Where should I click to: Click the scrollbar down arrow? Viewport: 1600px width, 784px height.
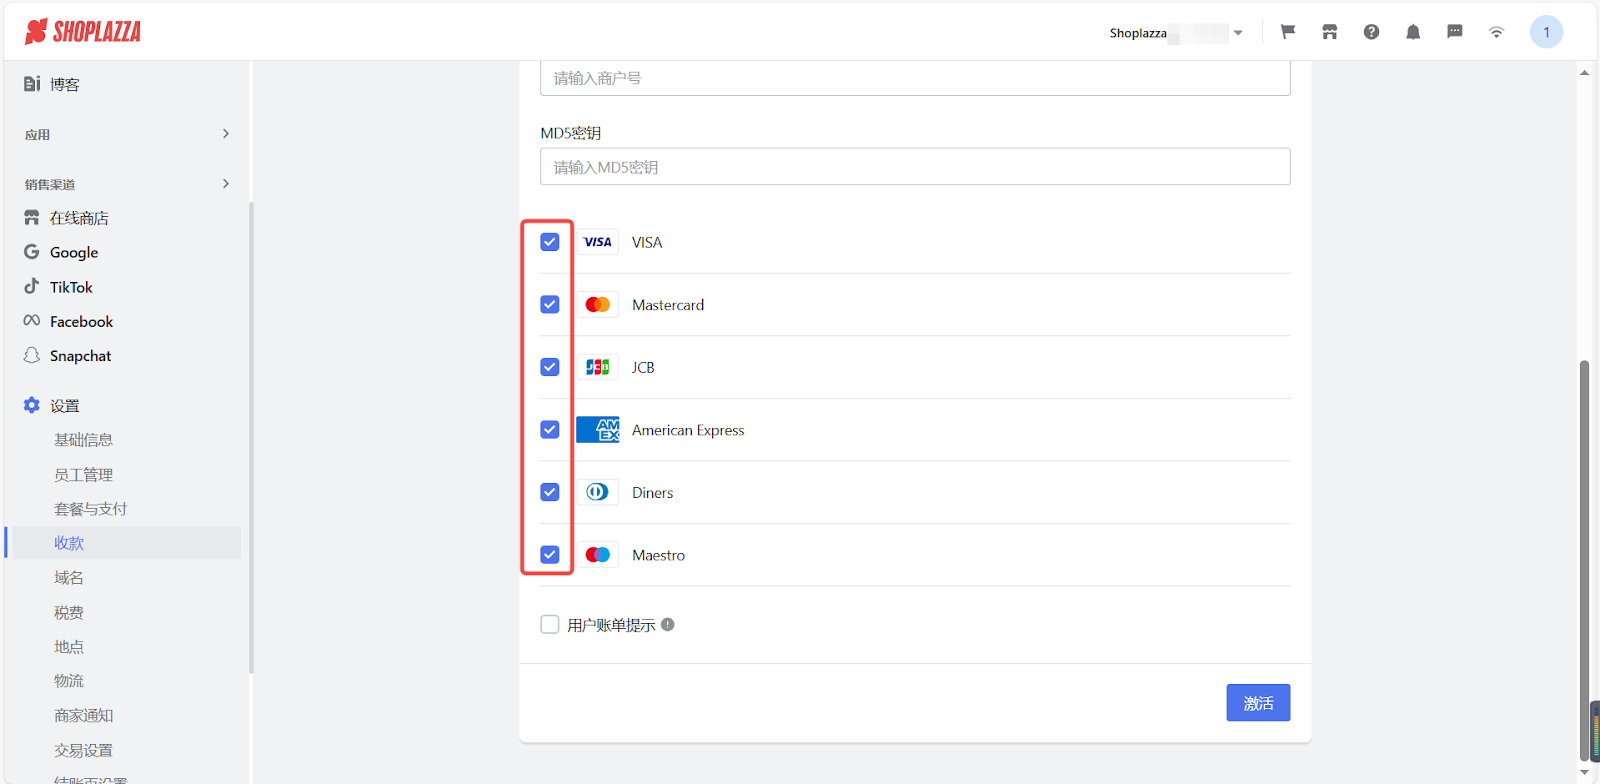1585,772
